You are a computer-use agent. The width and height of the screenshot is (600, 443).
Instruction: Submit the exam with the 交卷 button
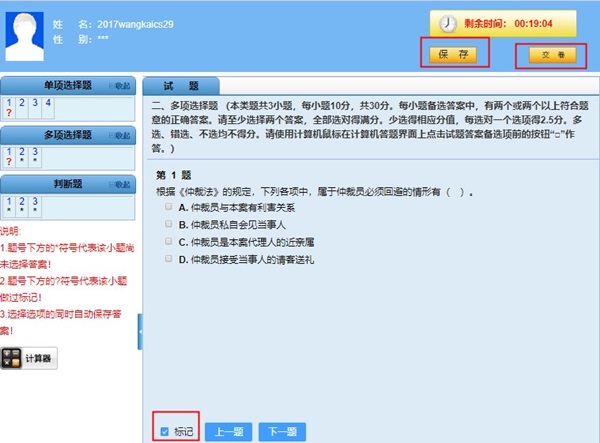tap(553, 55)
